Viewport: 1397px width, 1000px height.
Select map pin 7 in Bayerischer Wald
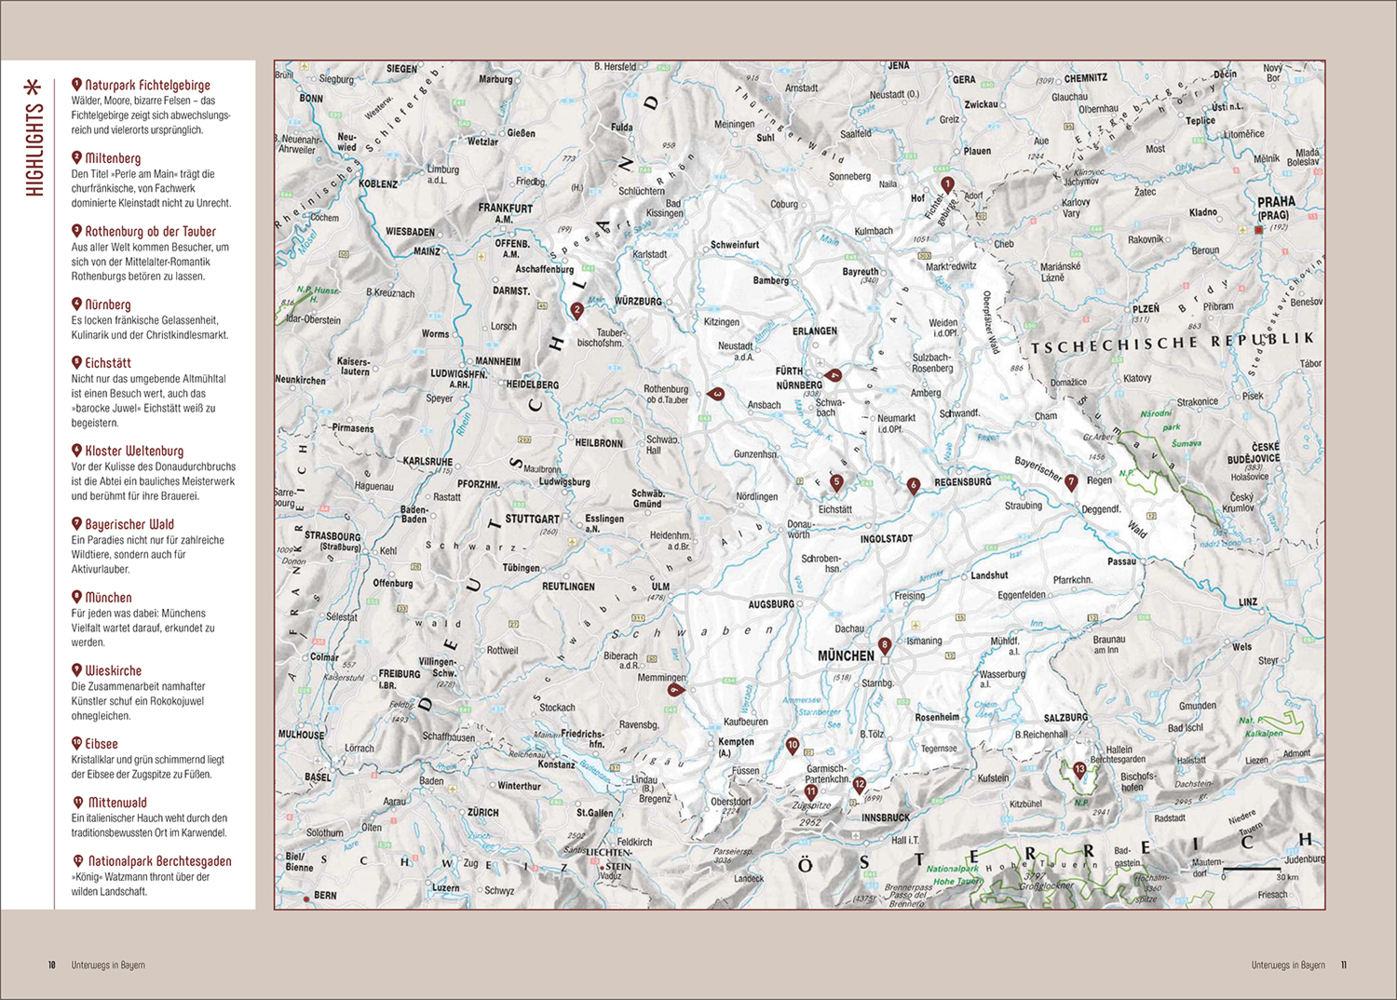[1071, 482]
